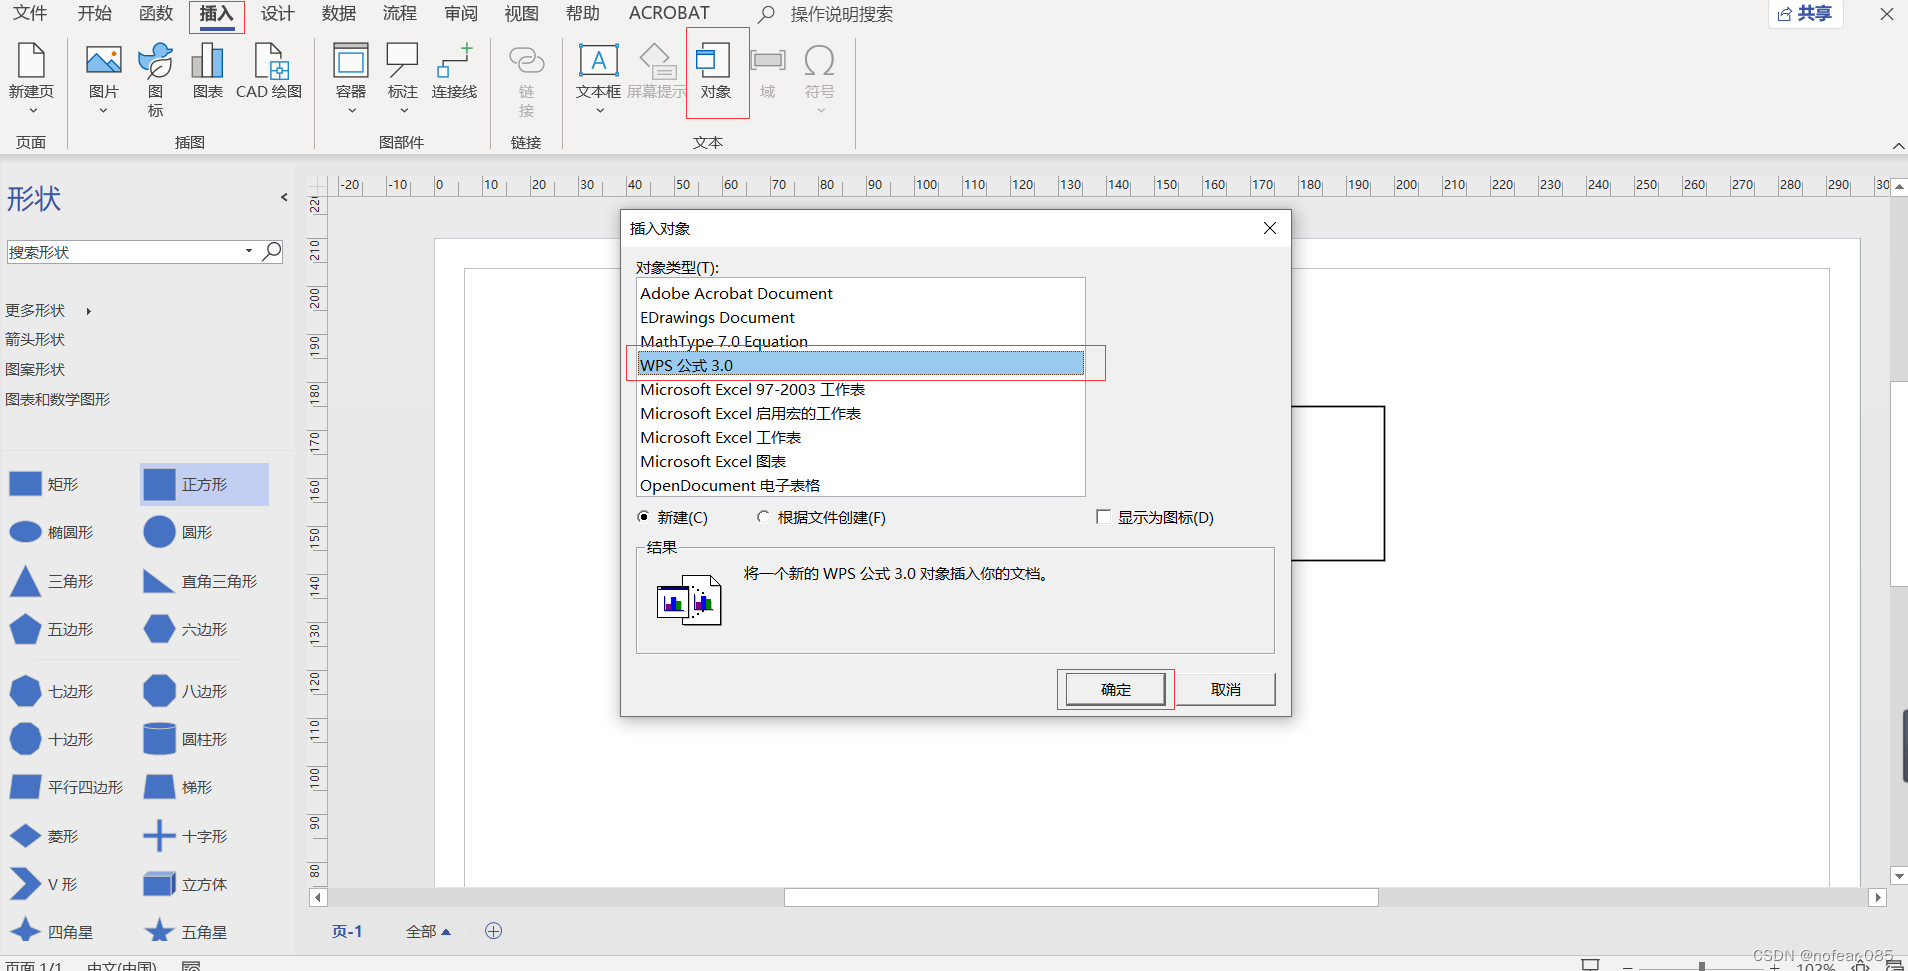Click the New Page (新建页) icon
This screenshot has height=971, width=1908.
click(x=31, y=60)
